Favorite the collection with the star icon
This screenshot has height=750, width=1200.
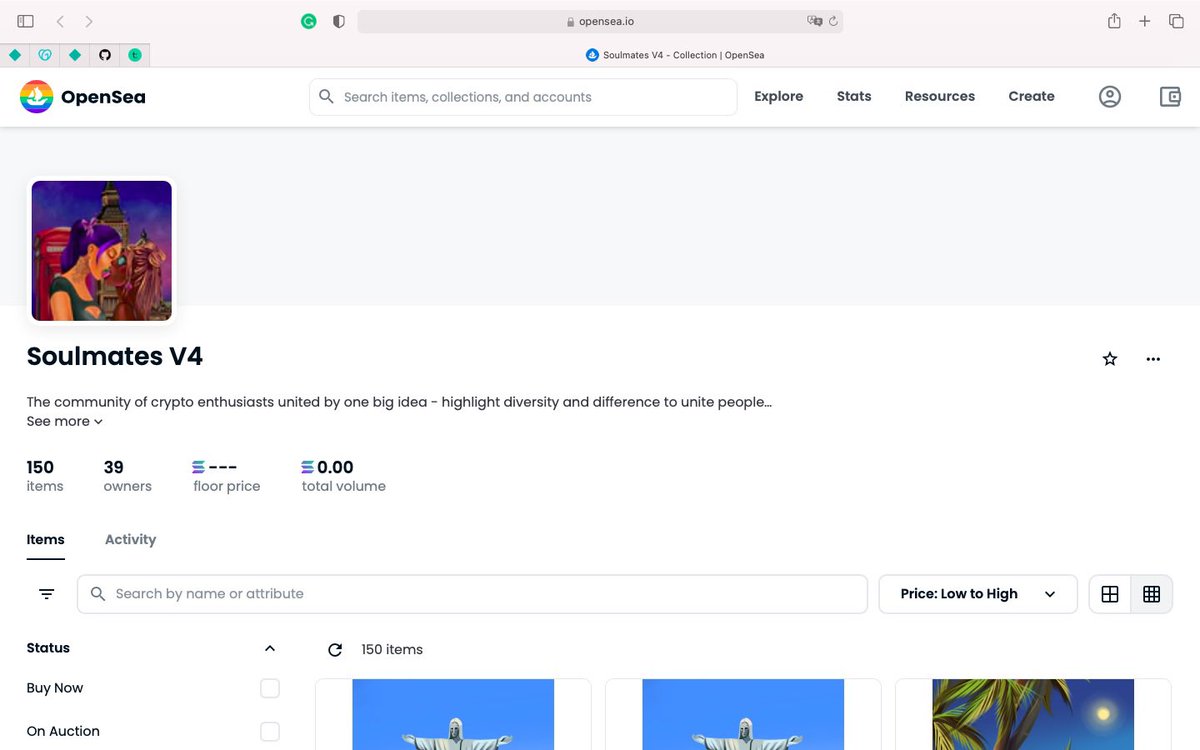[1109, 358]
